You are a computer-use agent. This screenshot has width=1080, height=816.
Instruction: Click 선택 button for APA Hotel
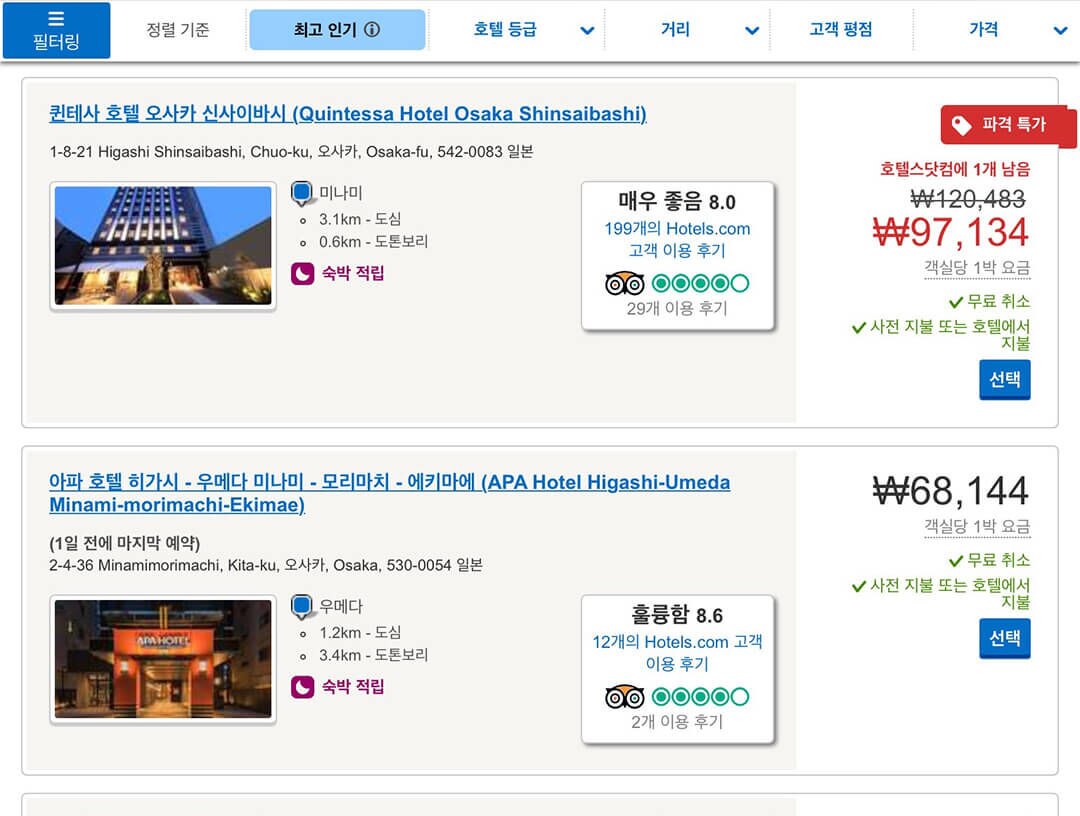coord(1005,638)
